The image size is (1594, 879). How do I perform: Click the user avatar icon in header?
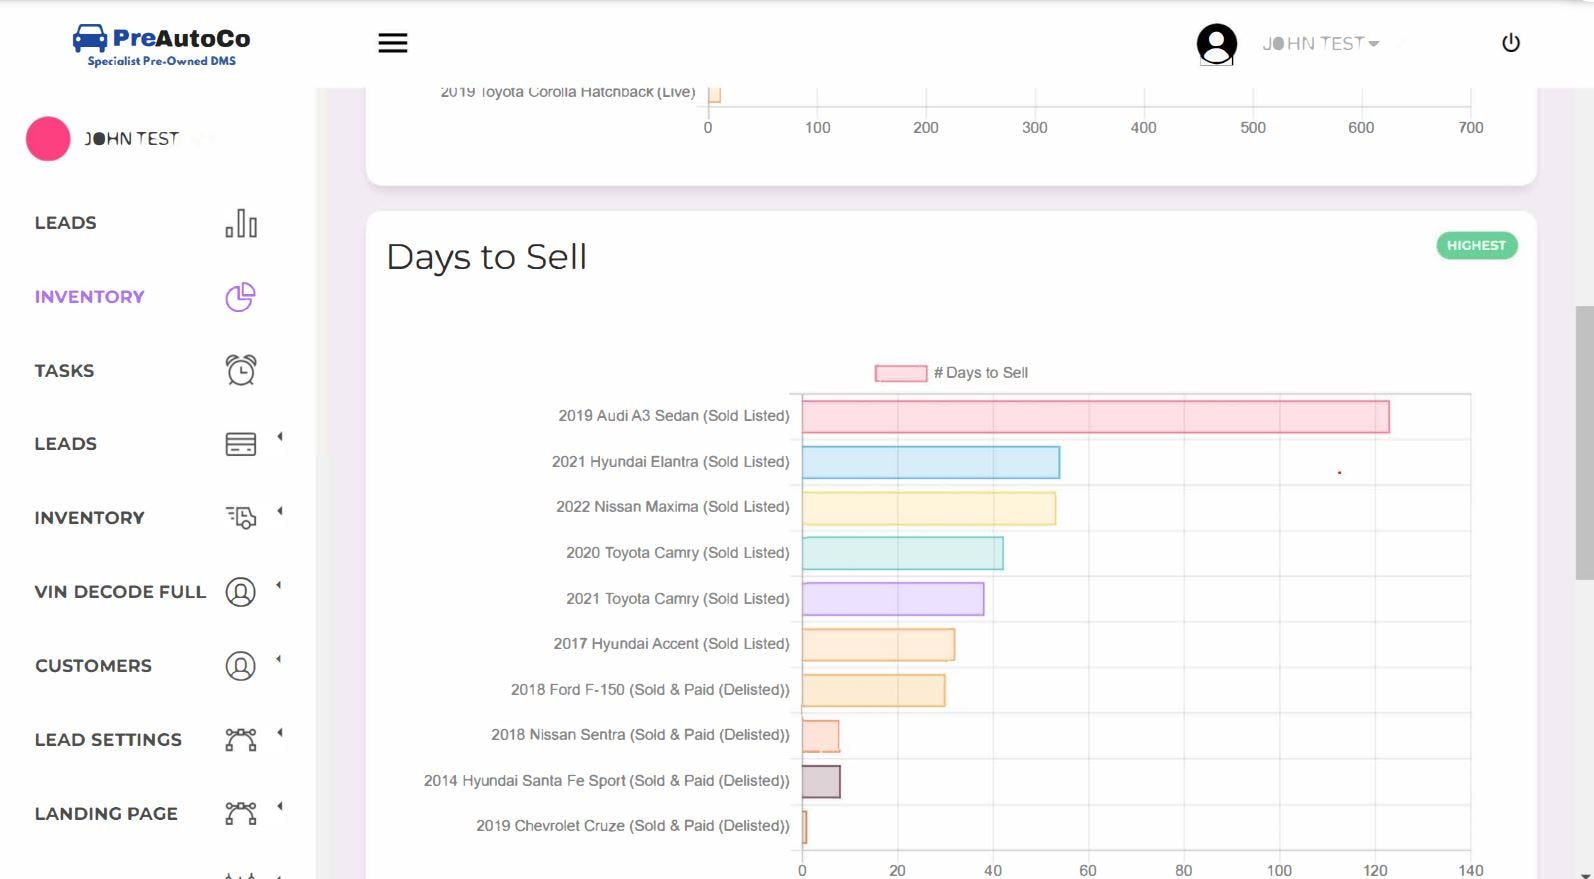point(1216,44)
